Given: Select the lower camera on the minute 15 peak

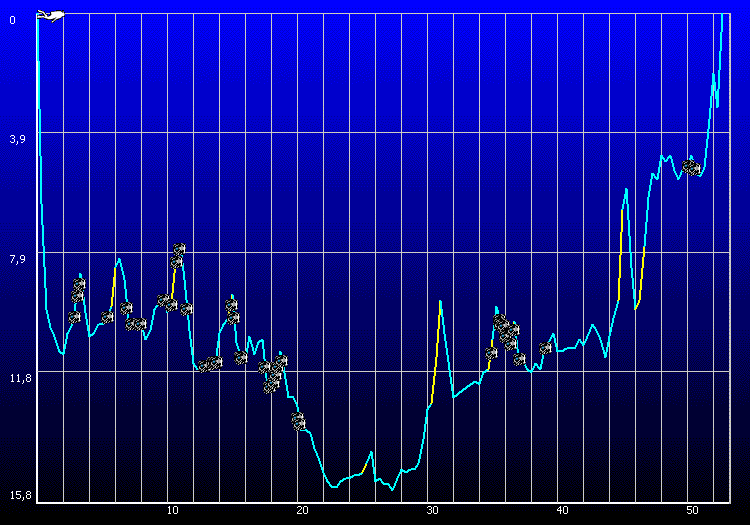Looking at the screenshot, I should 233,317.
